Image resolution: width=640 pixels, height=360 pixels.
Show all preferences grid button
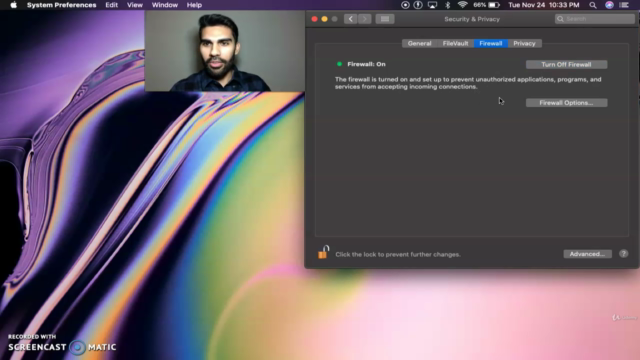click(x=385, y=19)
